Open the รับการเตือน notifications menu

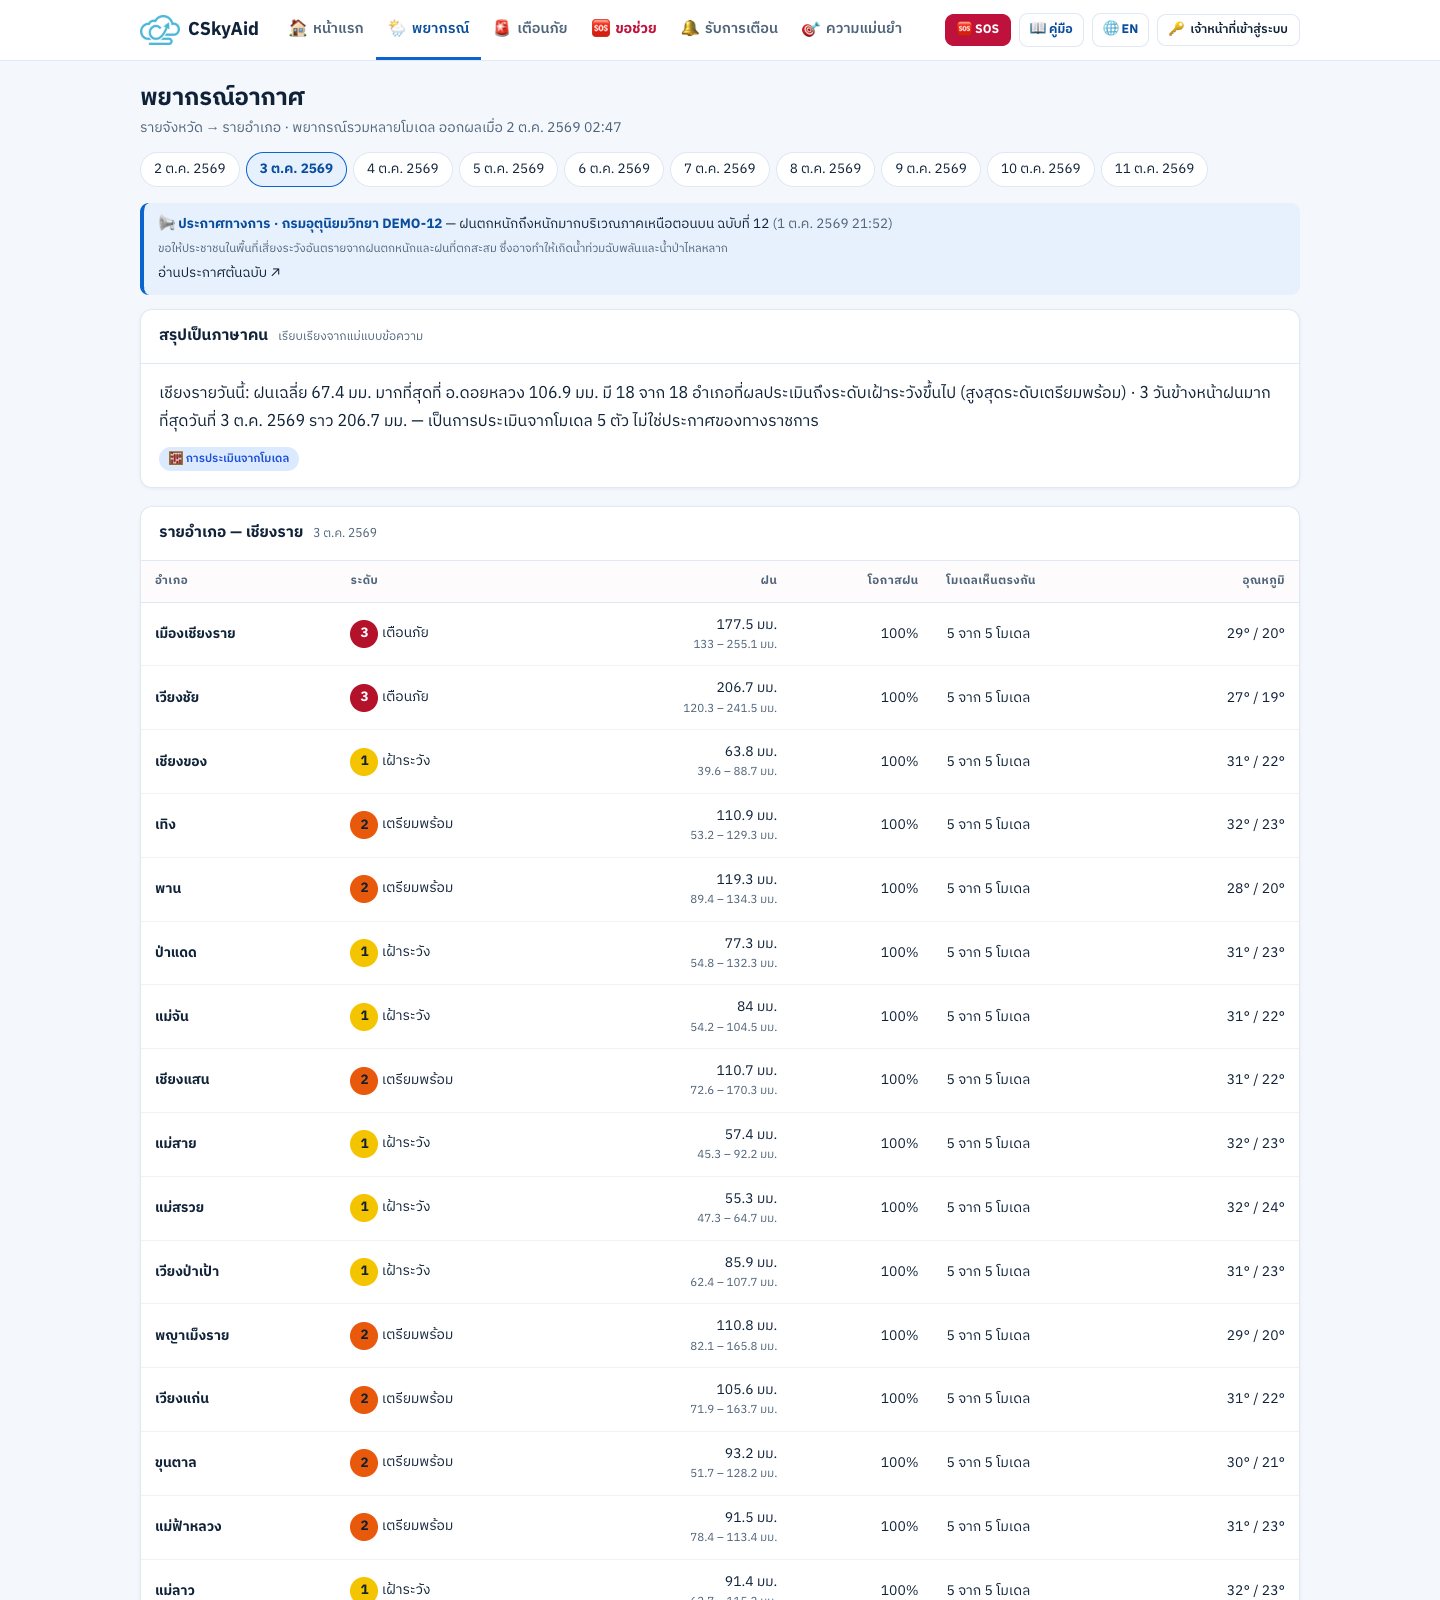(x=729, y=29)
